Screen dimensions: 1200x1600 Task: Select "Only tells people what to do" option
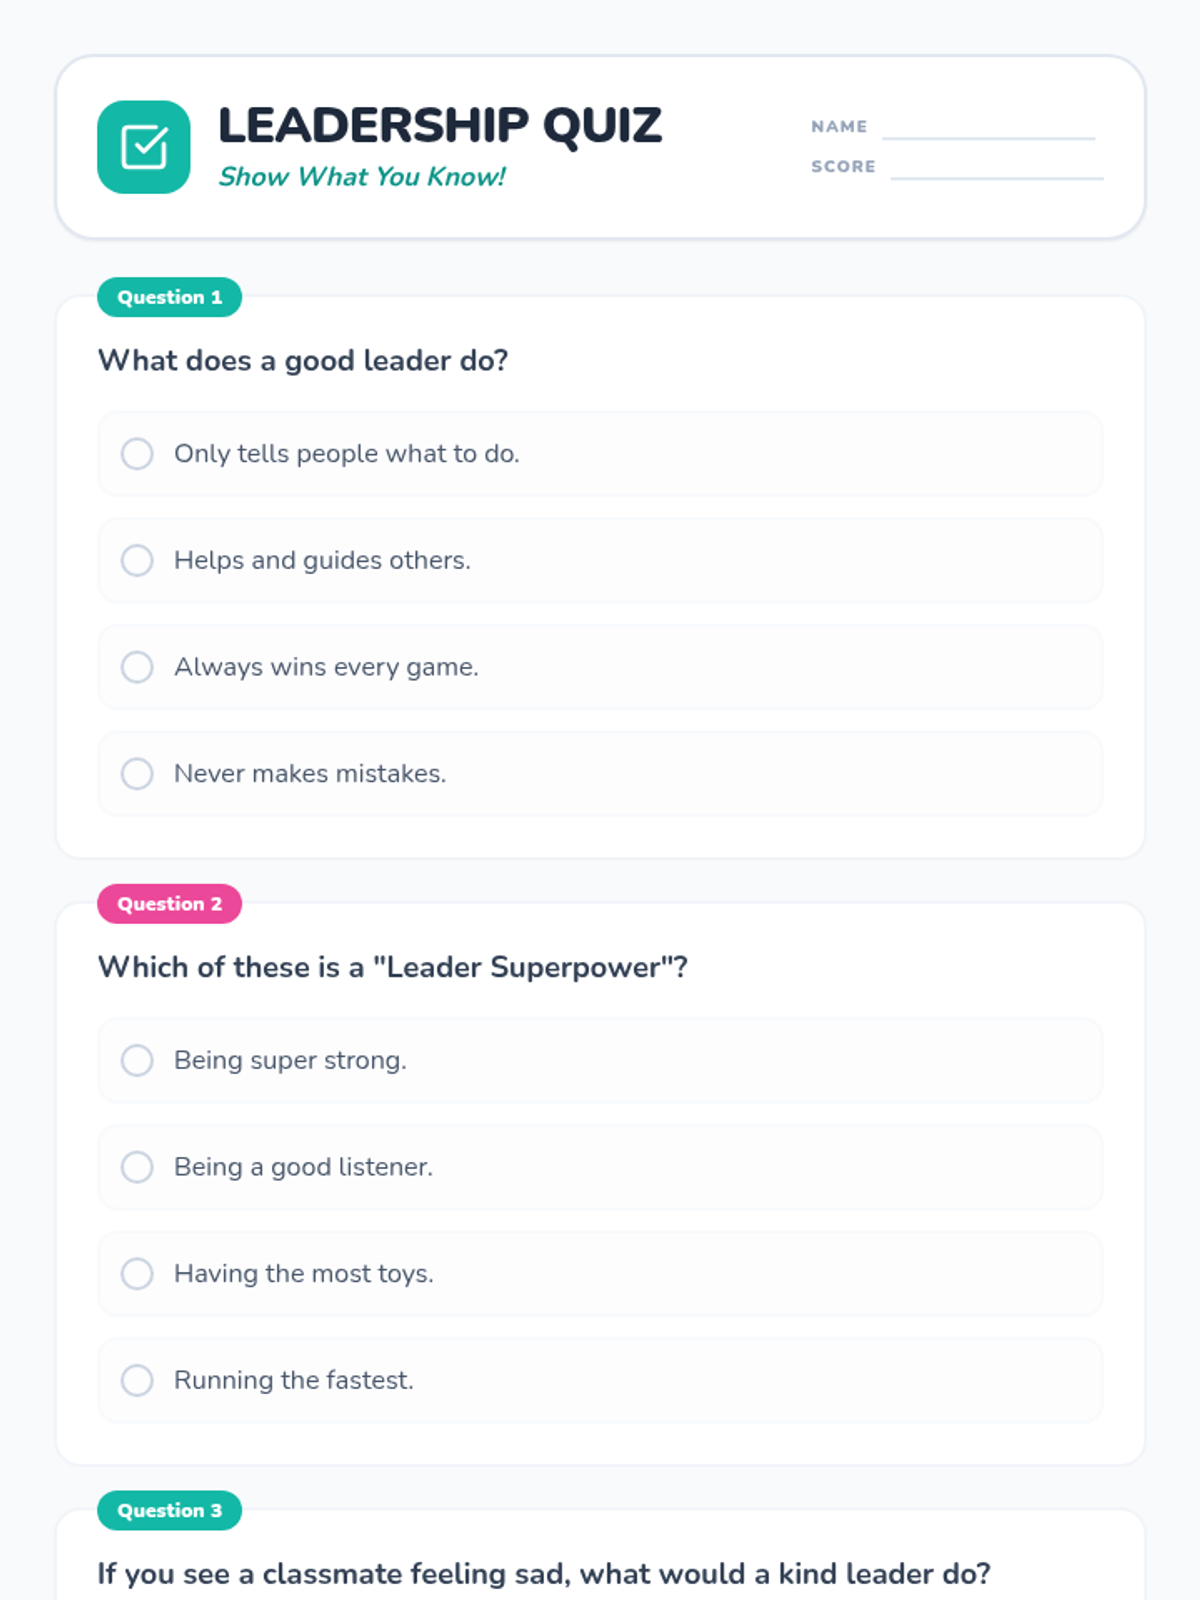(x=137, y=454)
